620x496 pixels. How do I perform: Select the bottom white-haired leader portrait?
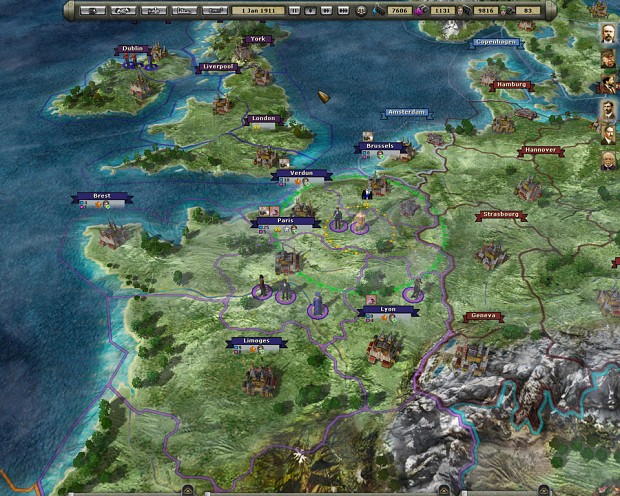[x=609, y=160]
